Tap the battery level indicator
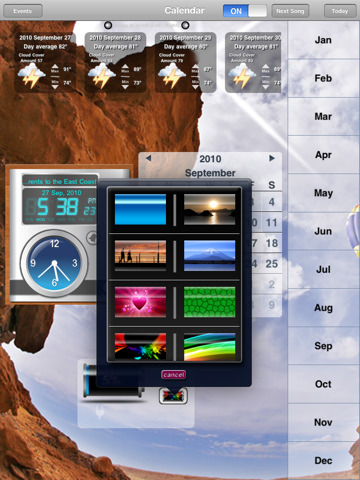Viewport: 360px width, 480px height. click(x=113, y=382)
